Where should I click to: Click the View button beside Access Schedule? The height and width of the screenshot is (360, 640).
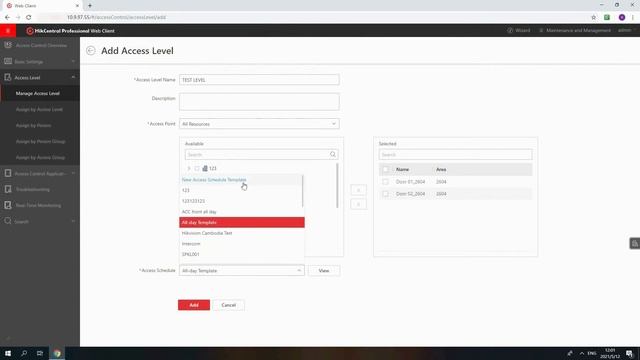pyautogui.click(x=324, y=271)
